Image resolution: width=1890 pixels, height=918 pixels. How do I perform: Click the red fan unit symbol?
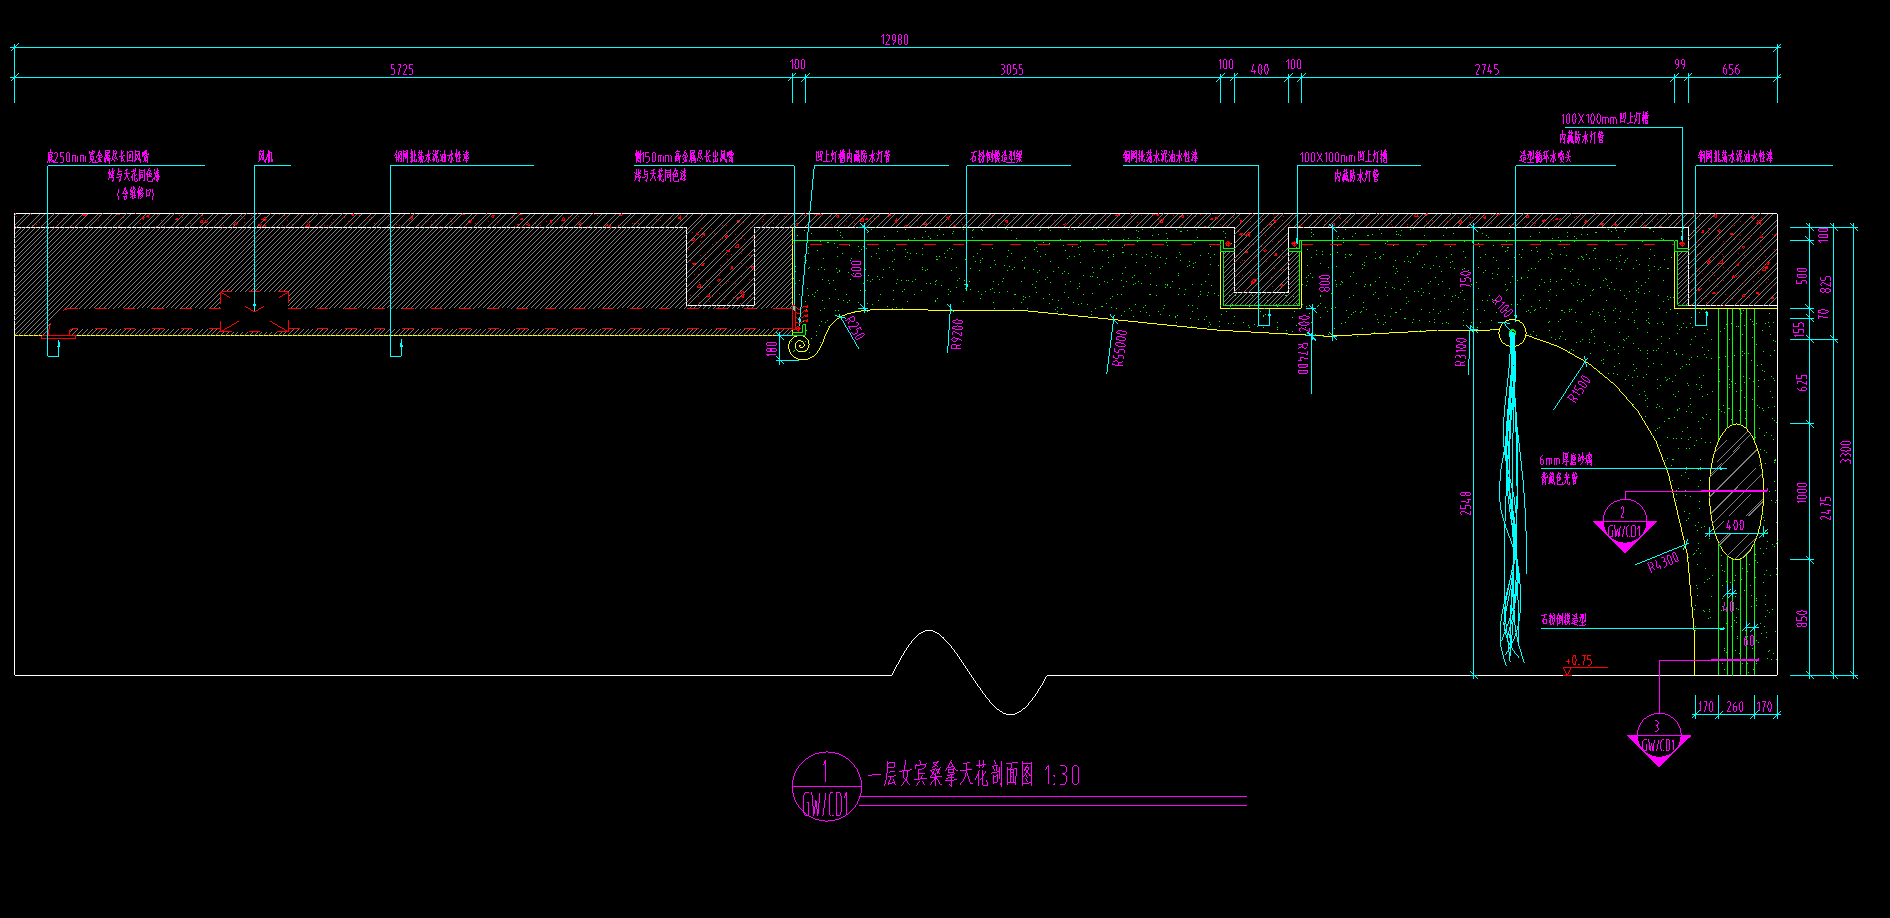pos(255,312)
